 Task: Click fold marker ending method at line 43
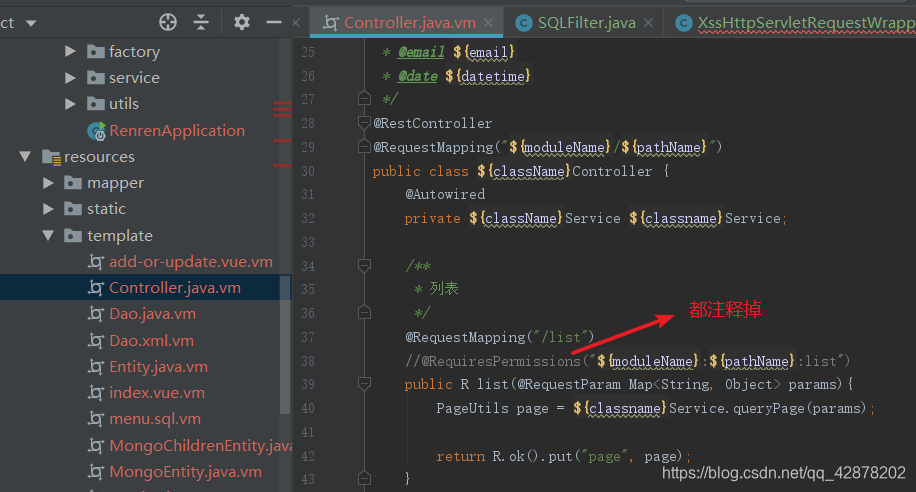click(365, 479)
